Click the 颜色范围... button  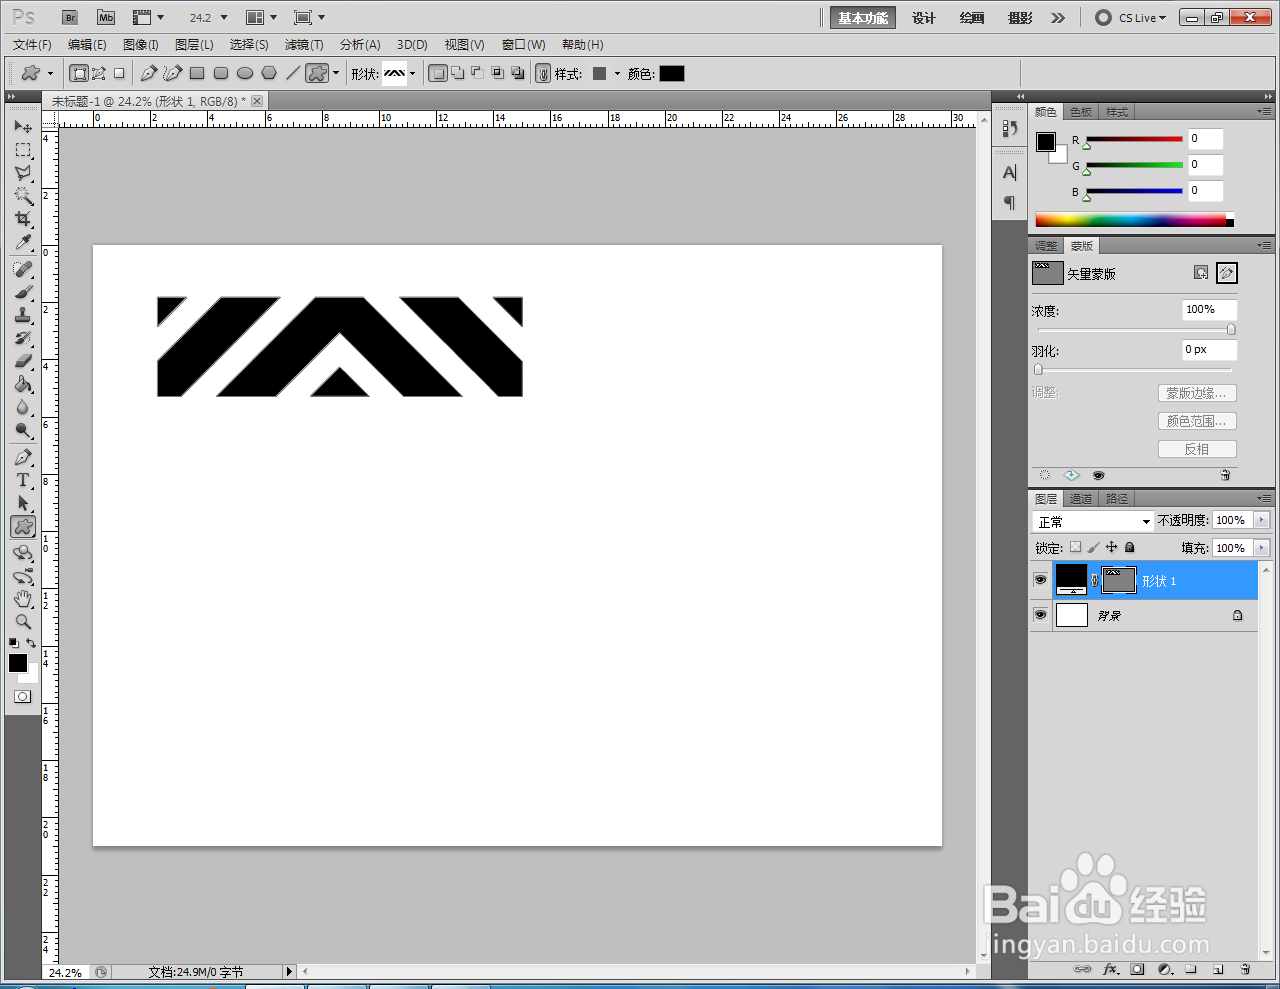point(1197,421)
